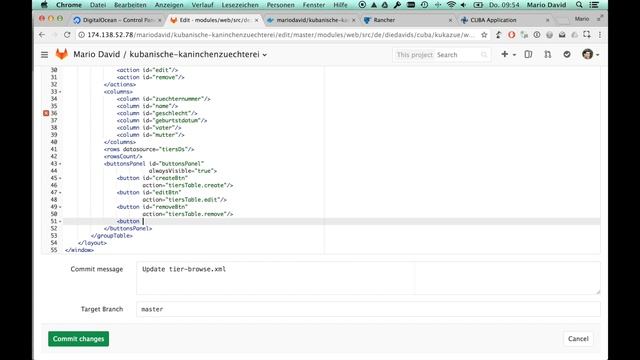Switch to the mariodavid/kubanische tab
Viewport: 640px width, 360px height.
pos(310,20)
